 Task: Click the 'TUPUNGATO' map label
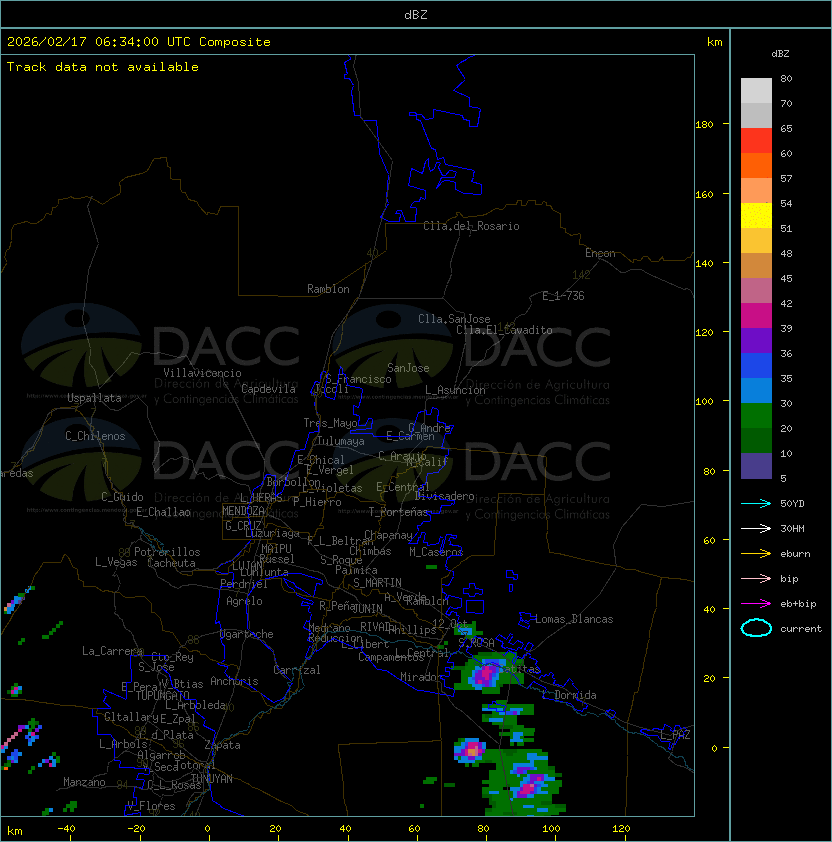pos(162,696)
